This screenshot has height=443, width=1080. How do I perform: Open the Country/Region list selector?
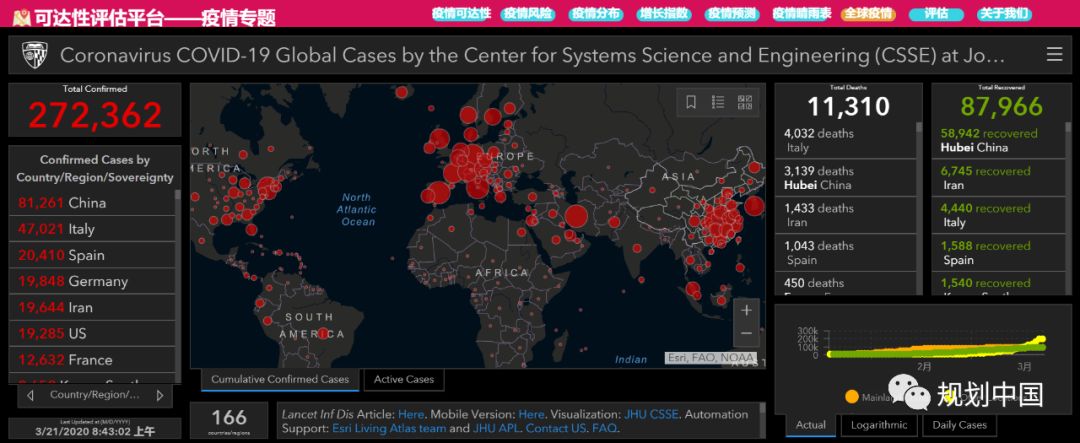95,395
